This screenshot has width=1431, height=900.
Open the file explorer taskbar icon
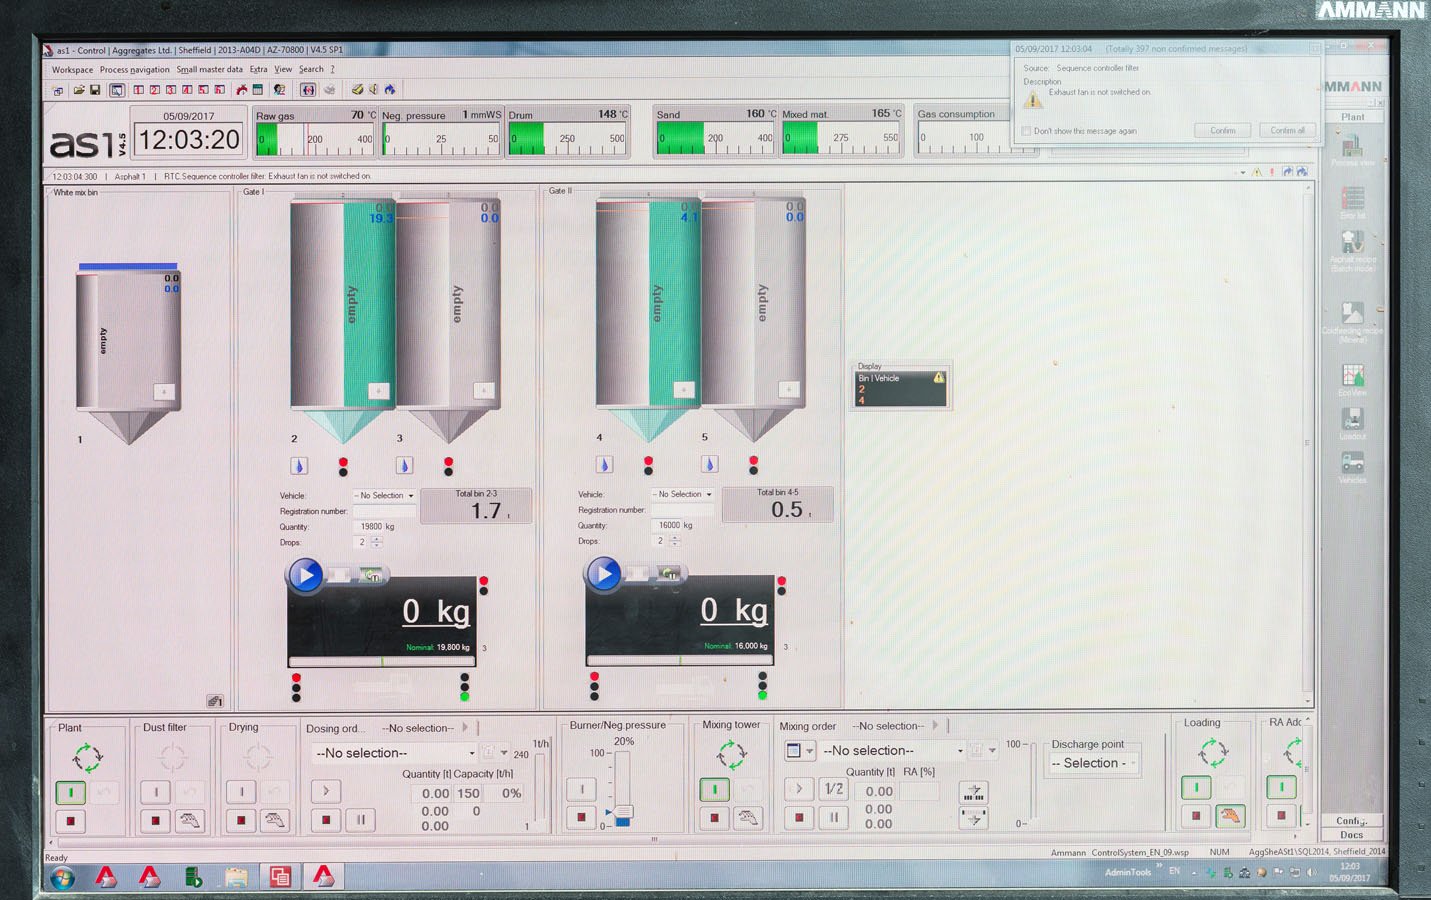pos(236,878)
